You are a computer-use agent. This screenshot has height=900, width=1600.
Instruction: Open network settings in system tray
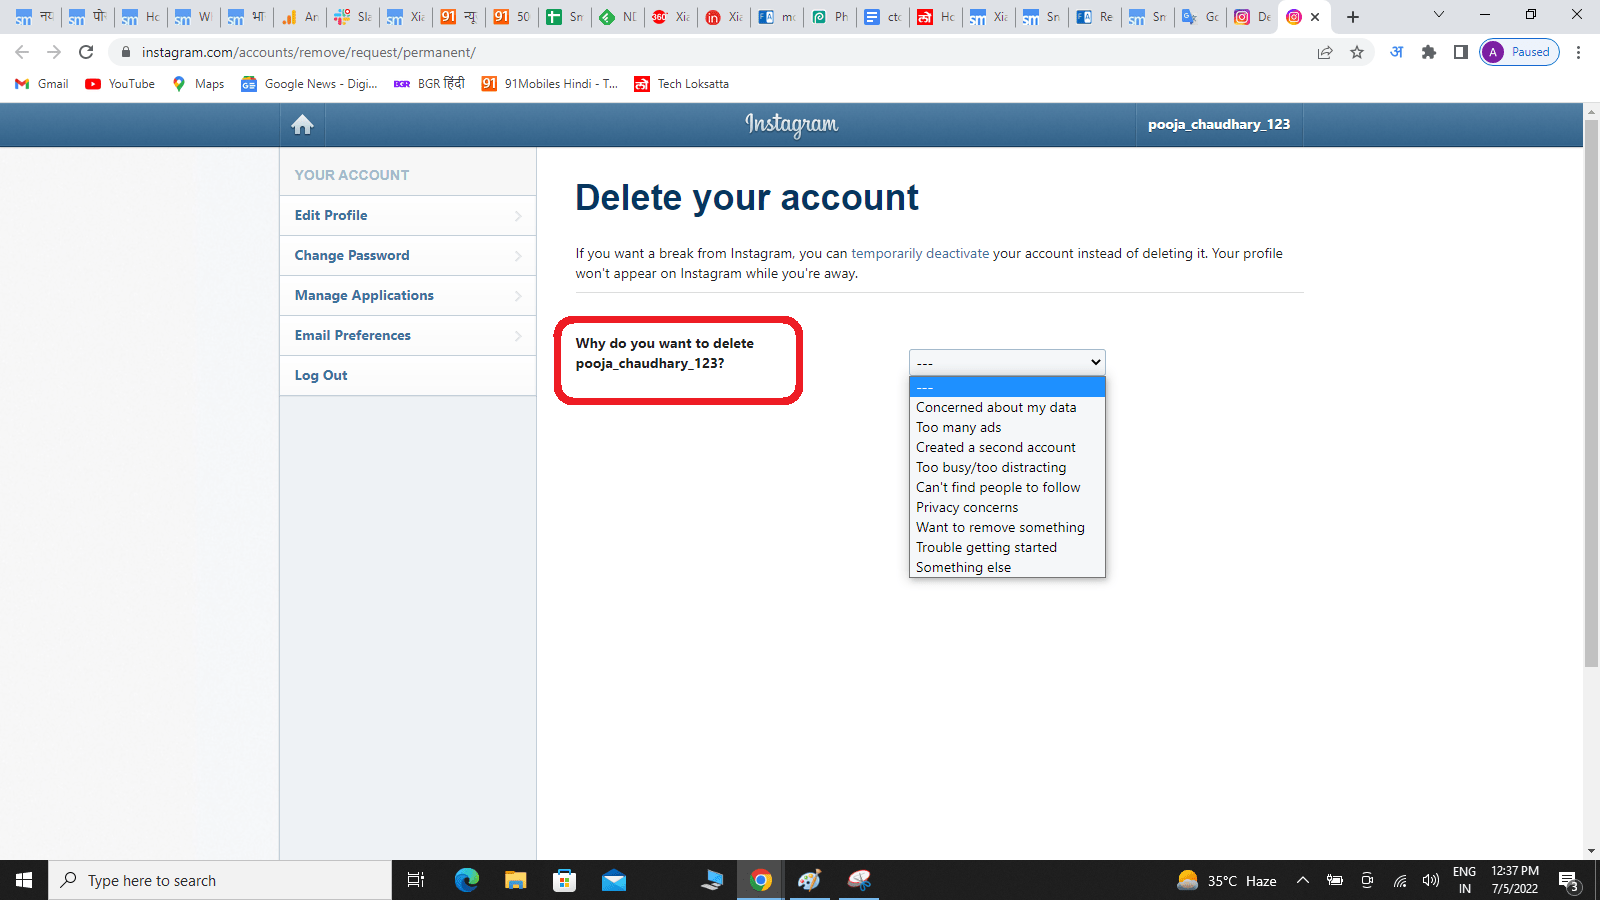tap(1400, 880)
